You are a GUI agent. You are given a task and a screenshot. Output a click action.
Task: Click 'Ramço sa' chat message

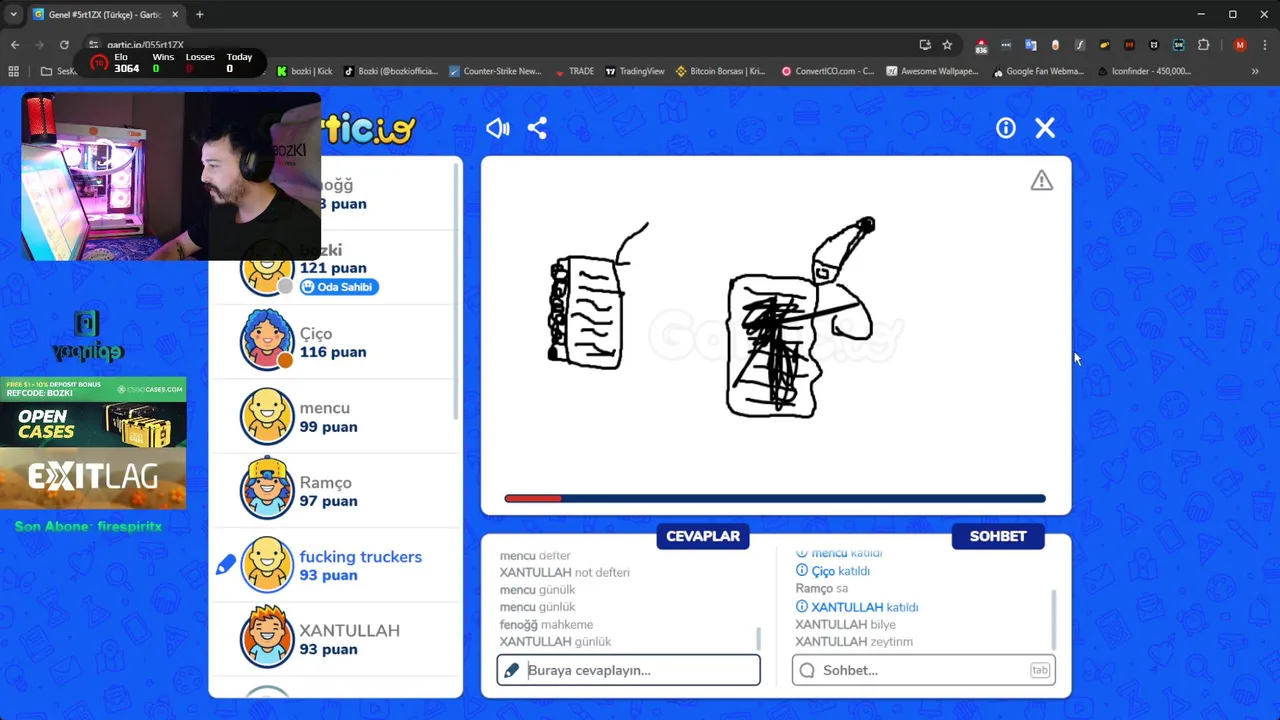822,589
